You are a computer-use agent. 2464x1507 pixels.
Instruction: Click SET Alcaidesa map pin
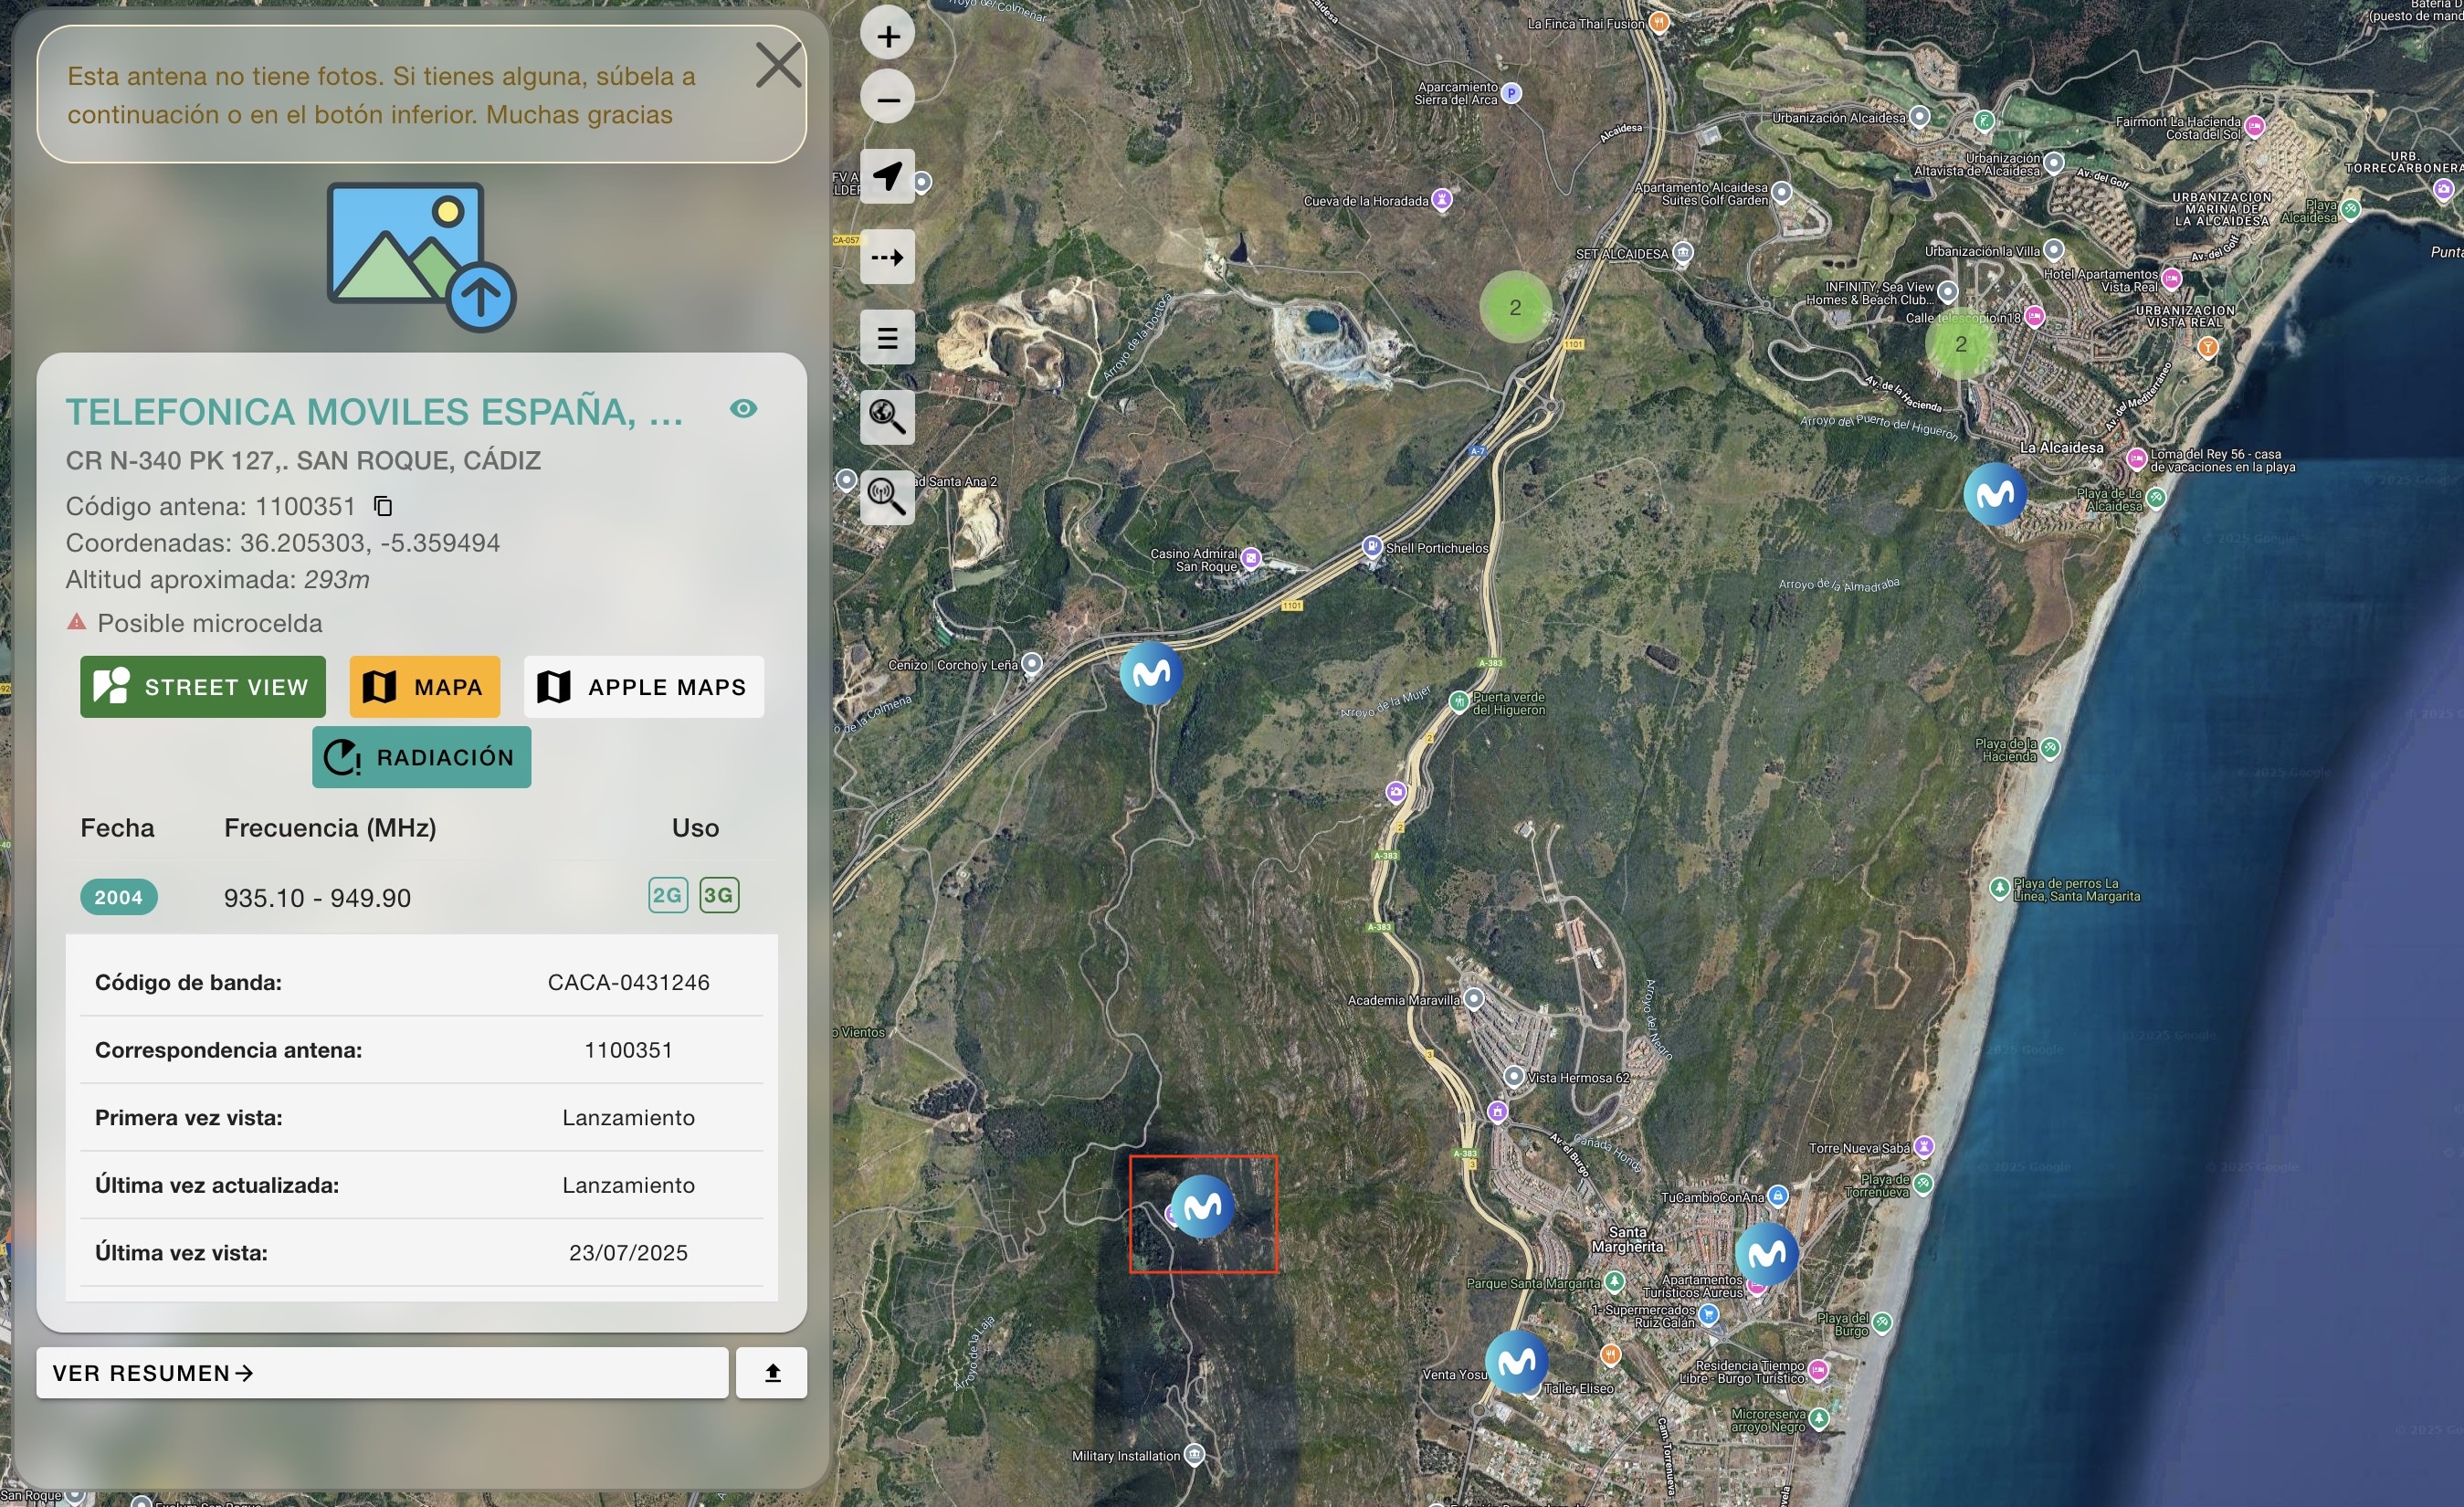(1683, 252)
